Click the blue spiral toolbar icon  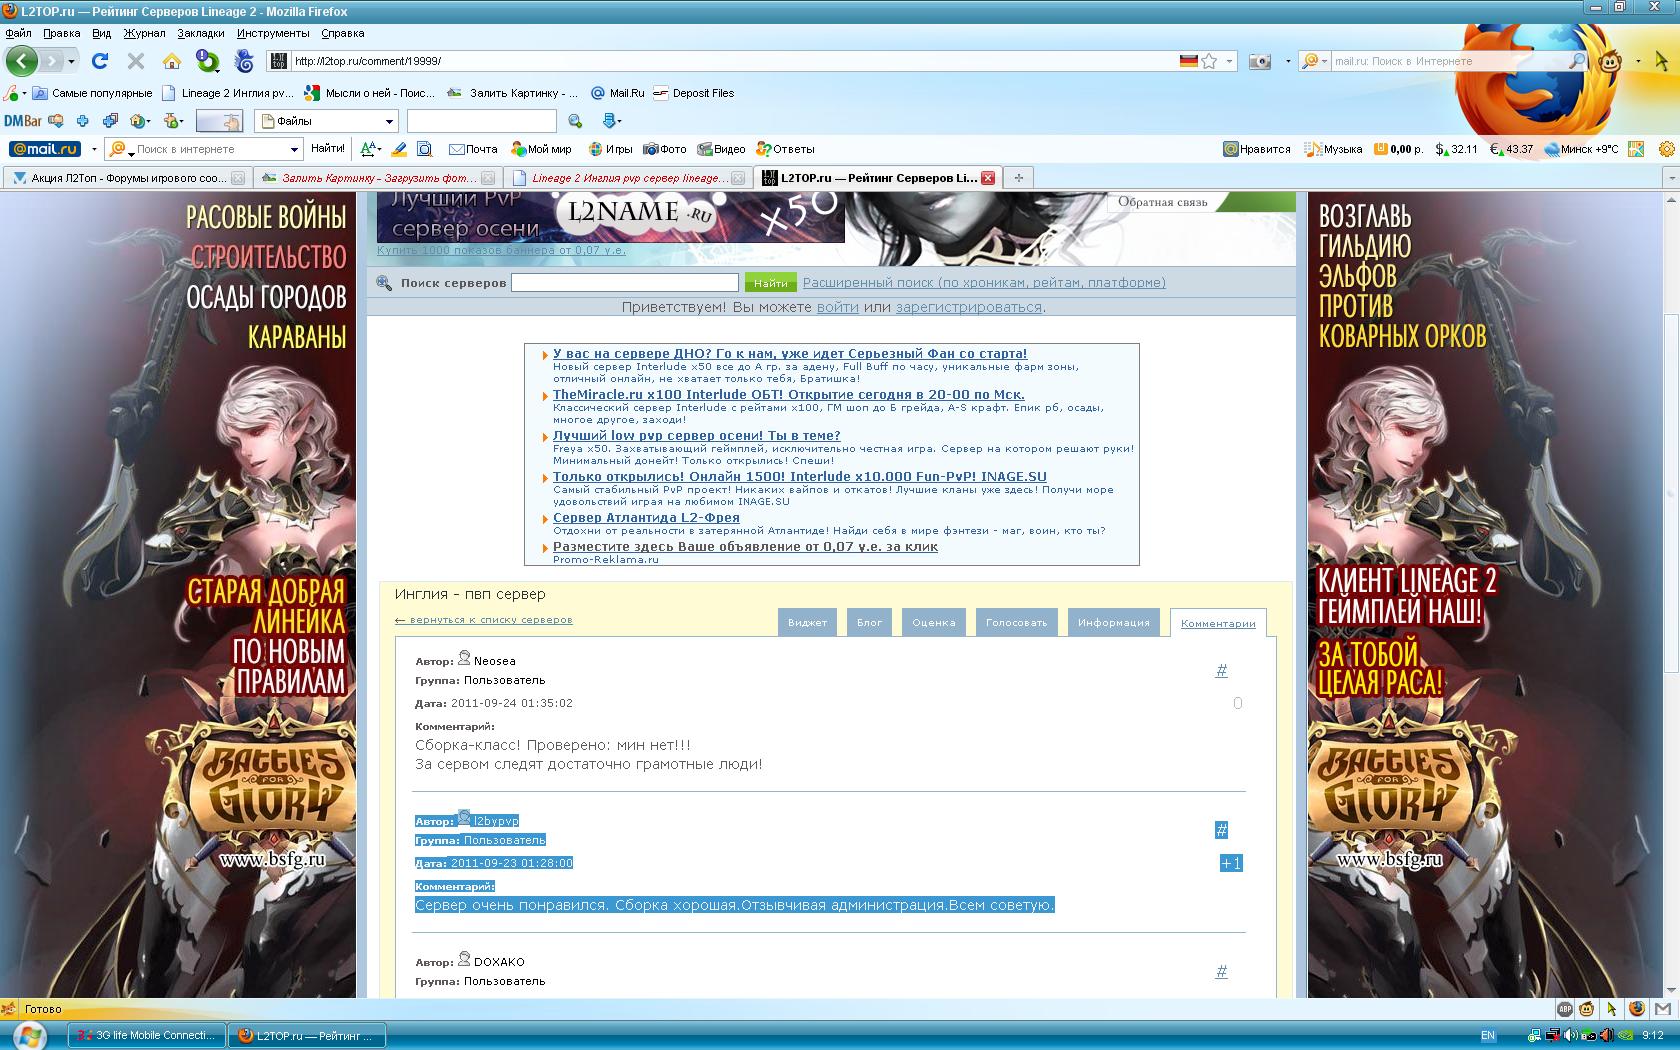click(244, 61)
